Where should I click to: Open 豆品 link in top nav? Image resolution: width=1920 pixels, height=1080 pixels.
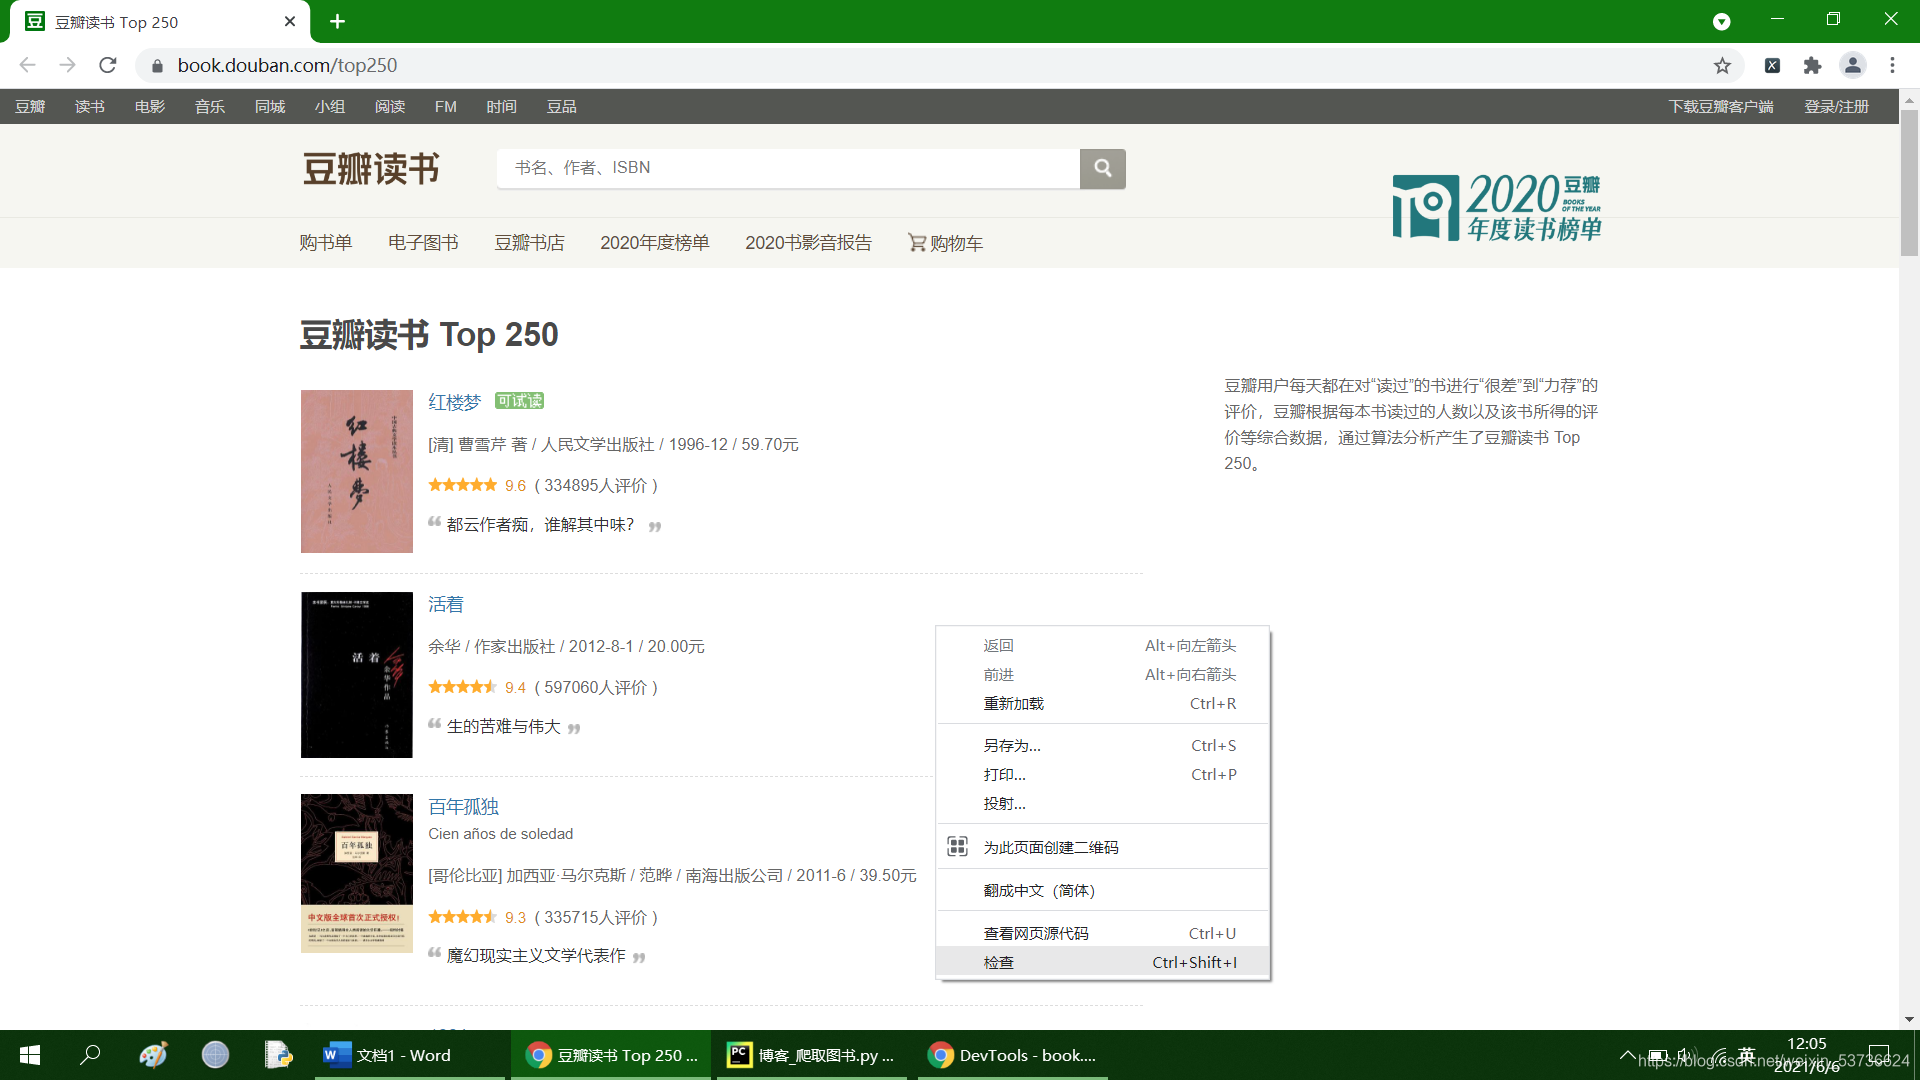click(x=562, y=107)
